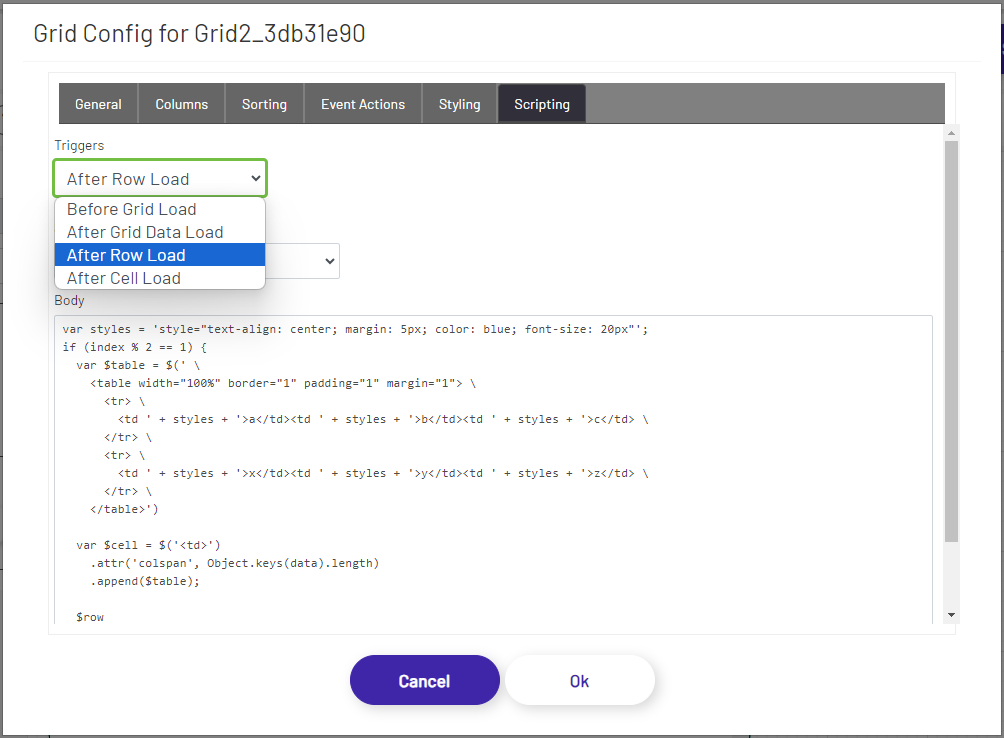Select the Scripting tab
Screen dimensions: 1004x738
pyautogui.click(x=541, y=103)
